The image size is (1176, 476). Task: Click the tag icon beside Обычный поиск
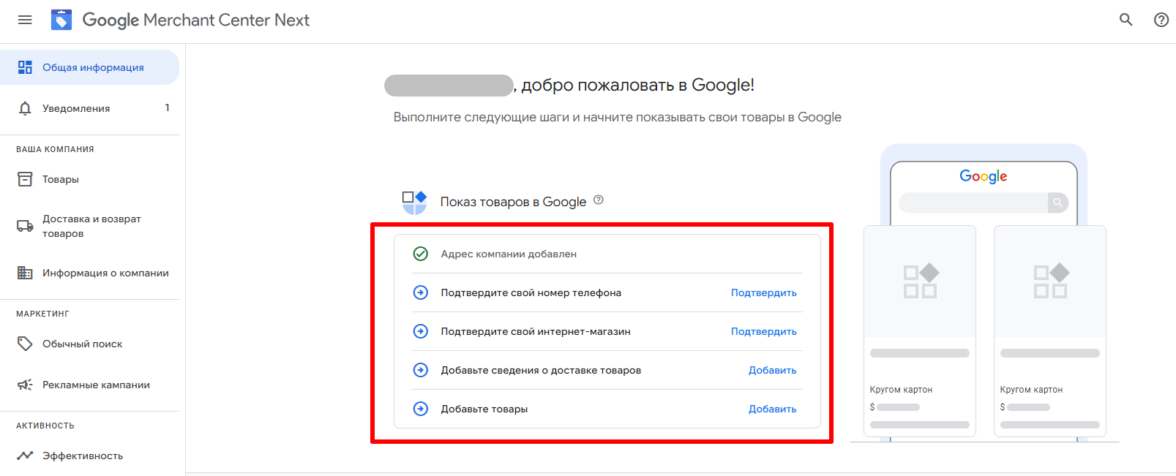point(25,344)
